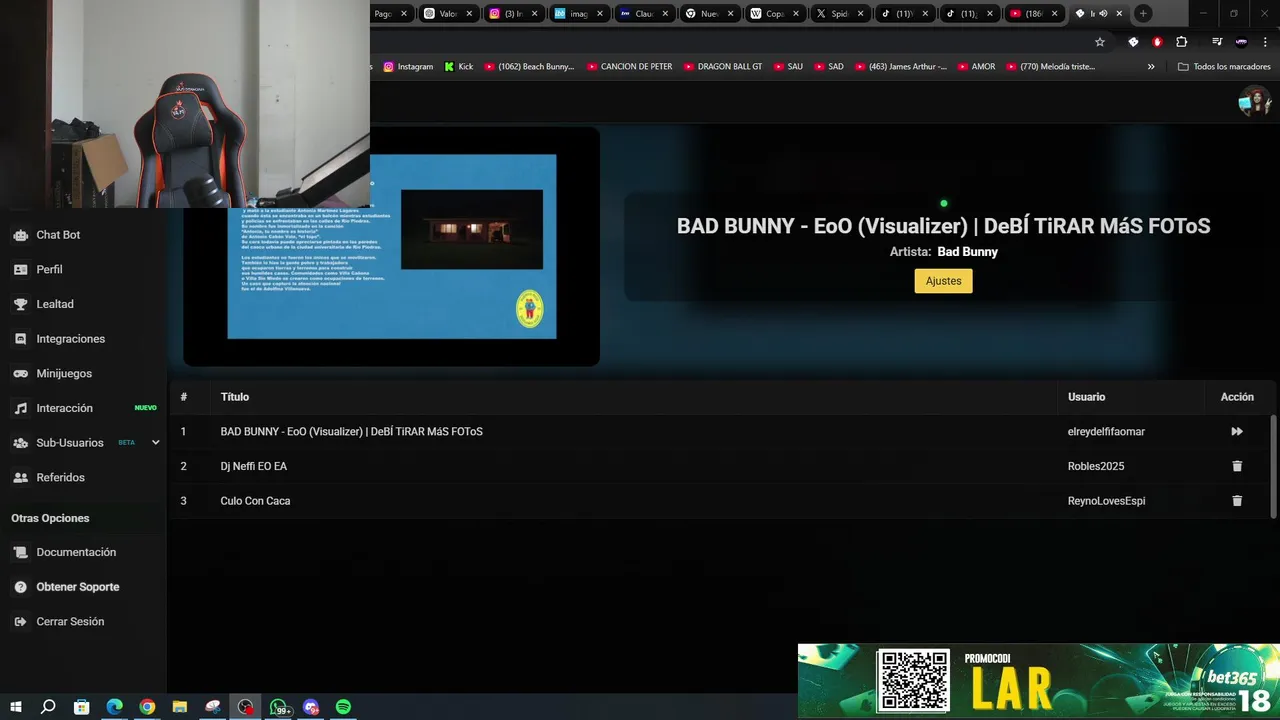Open Snipping Tool from the taskbar
Viewport: 1280px width, 720px height.
click(x=213, y=707)
